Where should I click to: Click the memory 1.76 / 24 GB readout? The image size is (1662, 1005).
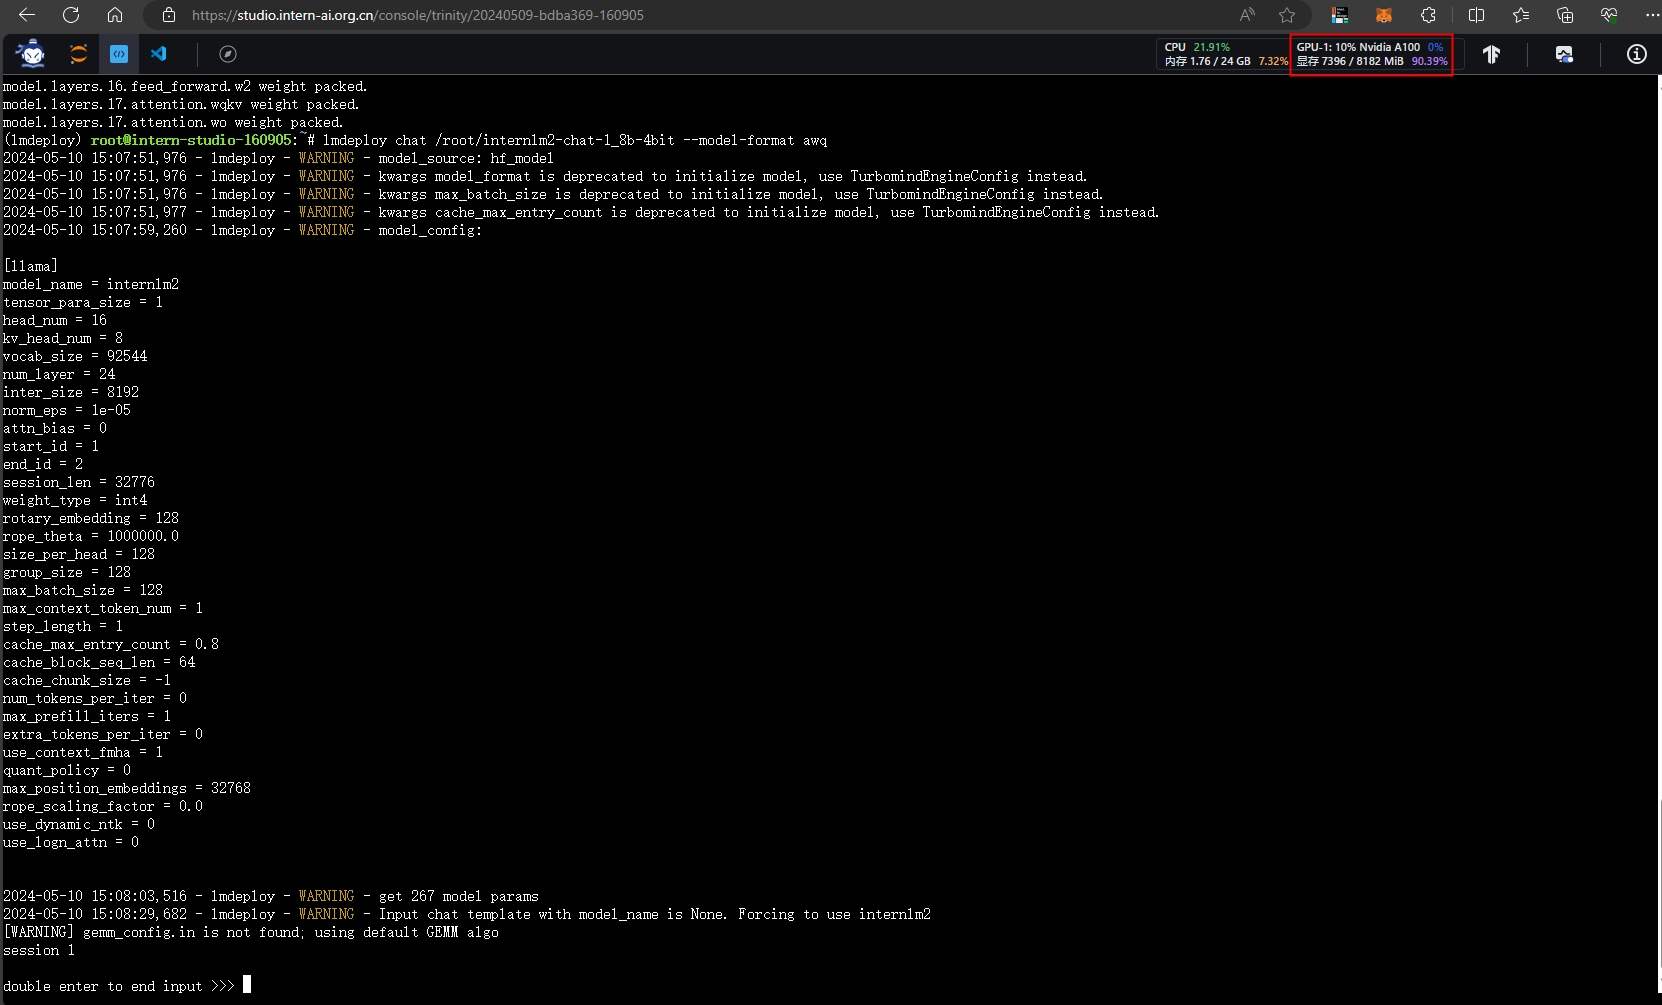click(1226, 61)
